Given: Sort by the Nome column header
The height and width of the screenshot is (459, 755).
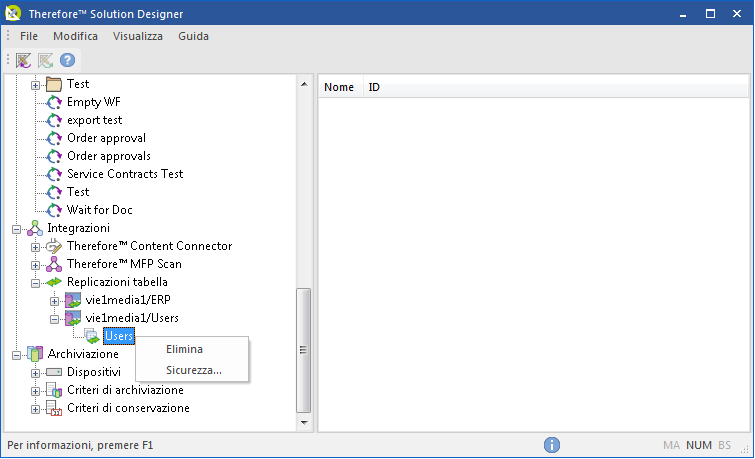Looking at the screenshot, I should [340, 87].
